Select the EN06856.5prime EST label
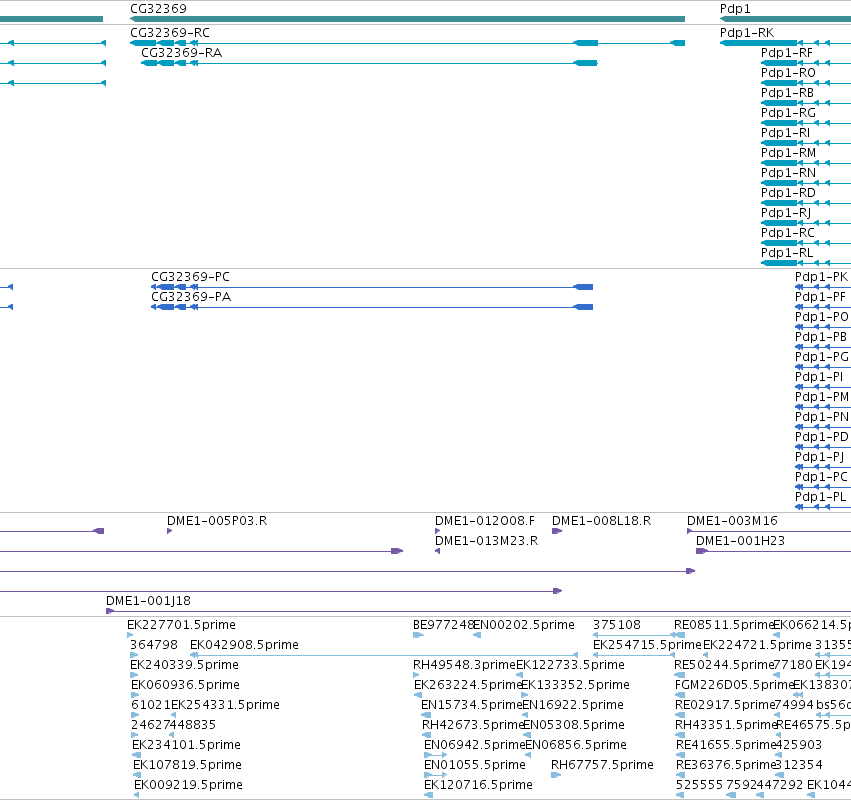Viewport: 851px width, 800px height. pyautogui.click(x=576, y=745)
